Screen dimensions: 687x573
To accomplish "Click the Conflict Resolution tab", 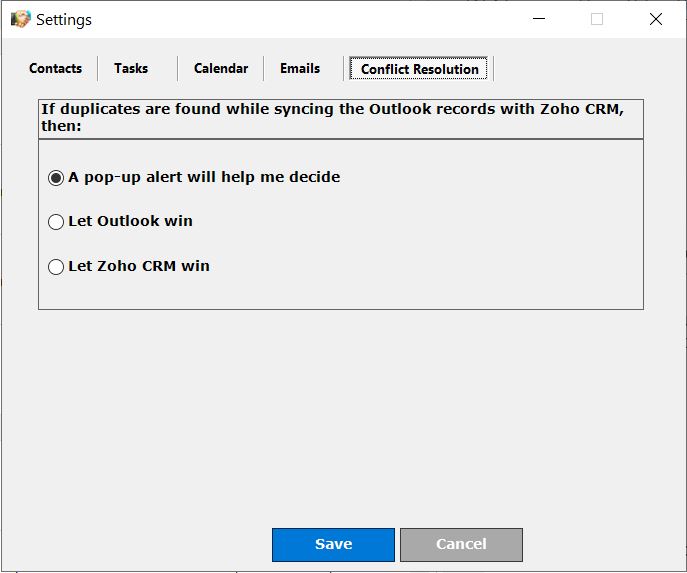I will (x=419, y=69).
